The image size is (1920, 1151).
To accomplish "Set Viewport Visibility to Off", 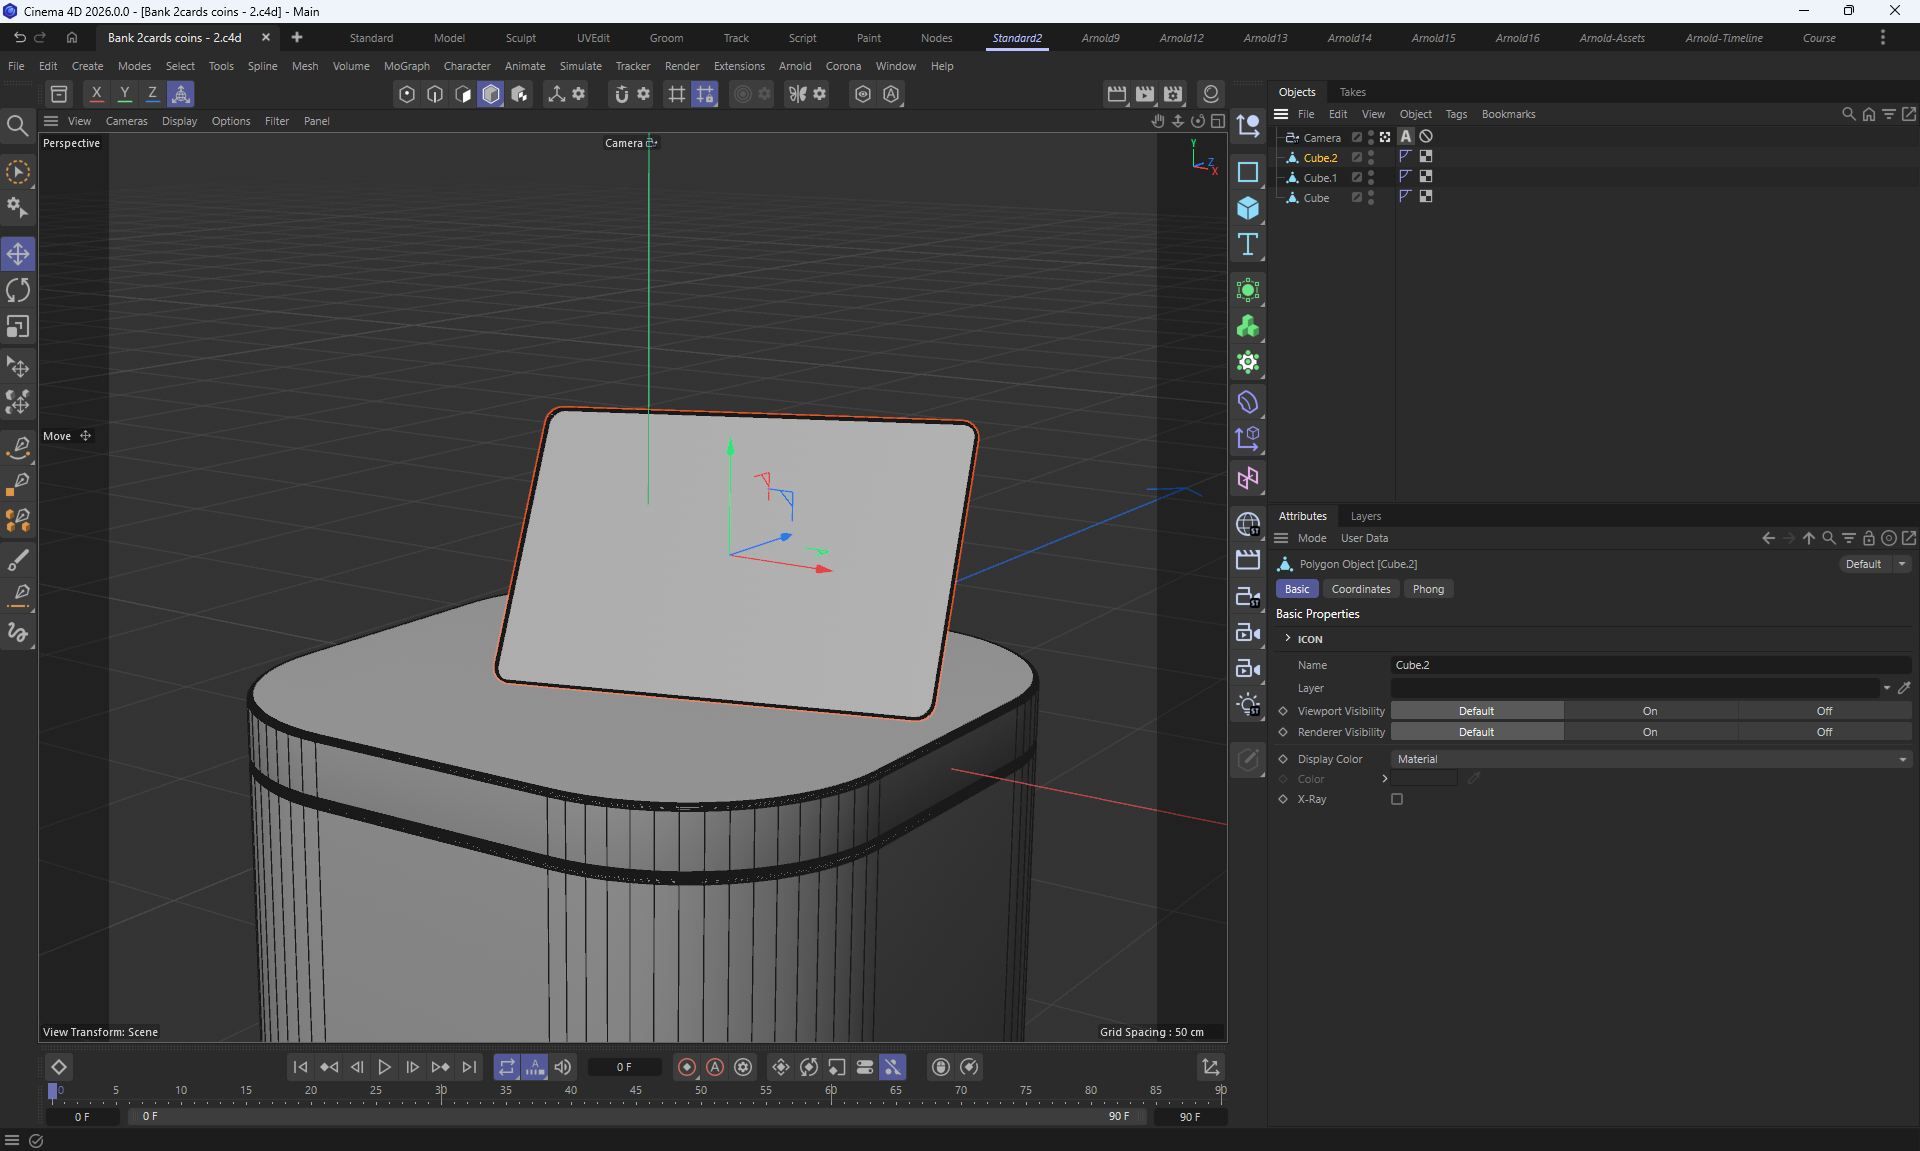I will click(1824, 711).
